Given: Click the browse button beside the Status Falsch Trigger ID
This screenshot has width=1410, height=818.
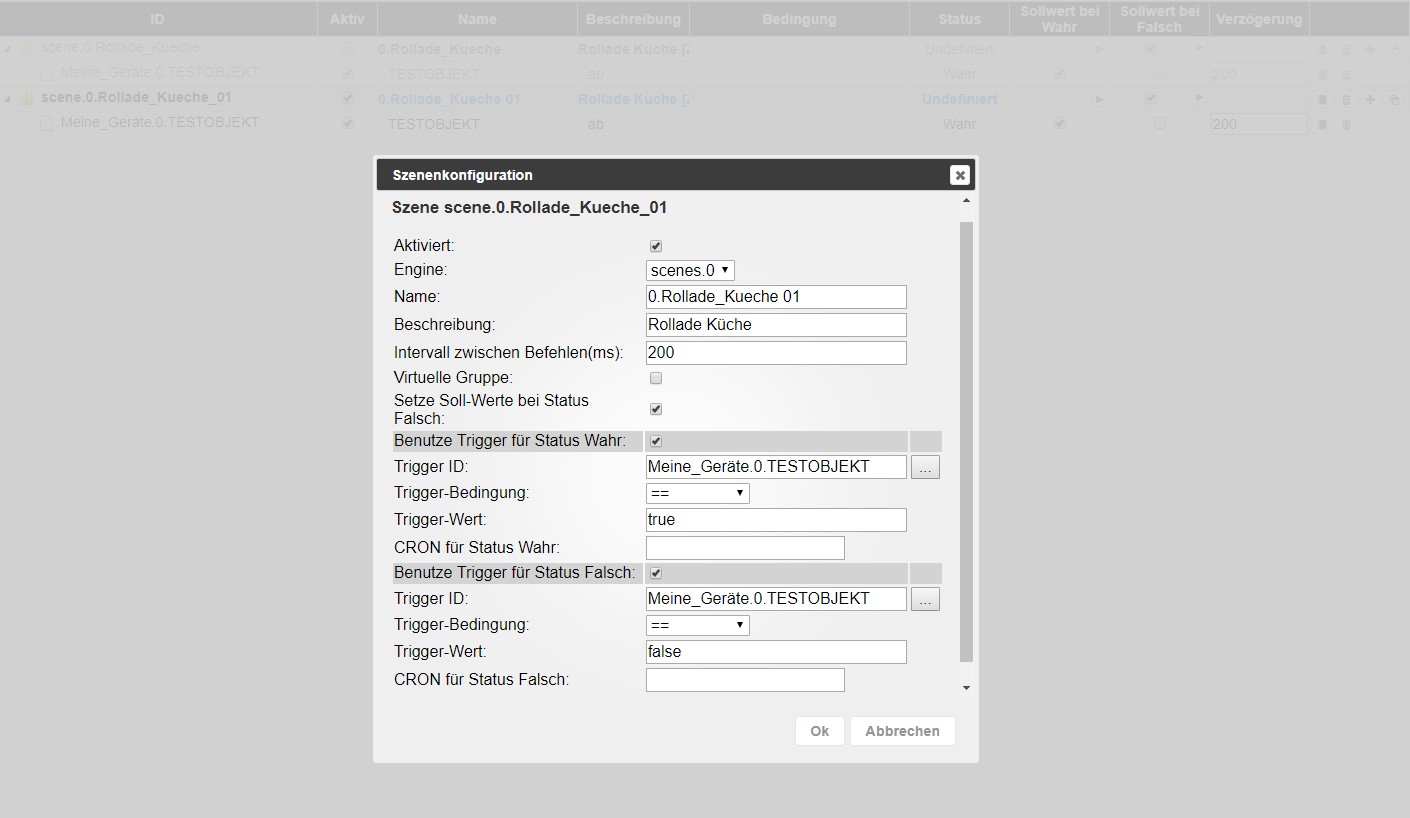Looking at the screenshot, I should pyautogui.click(x=925, y=599).
